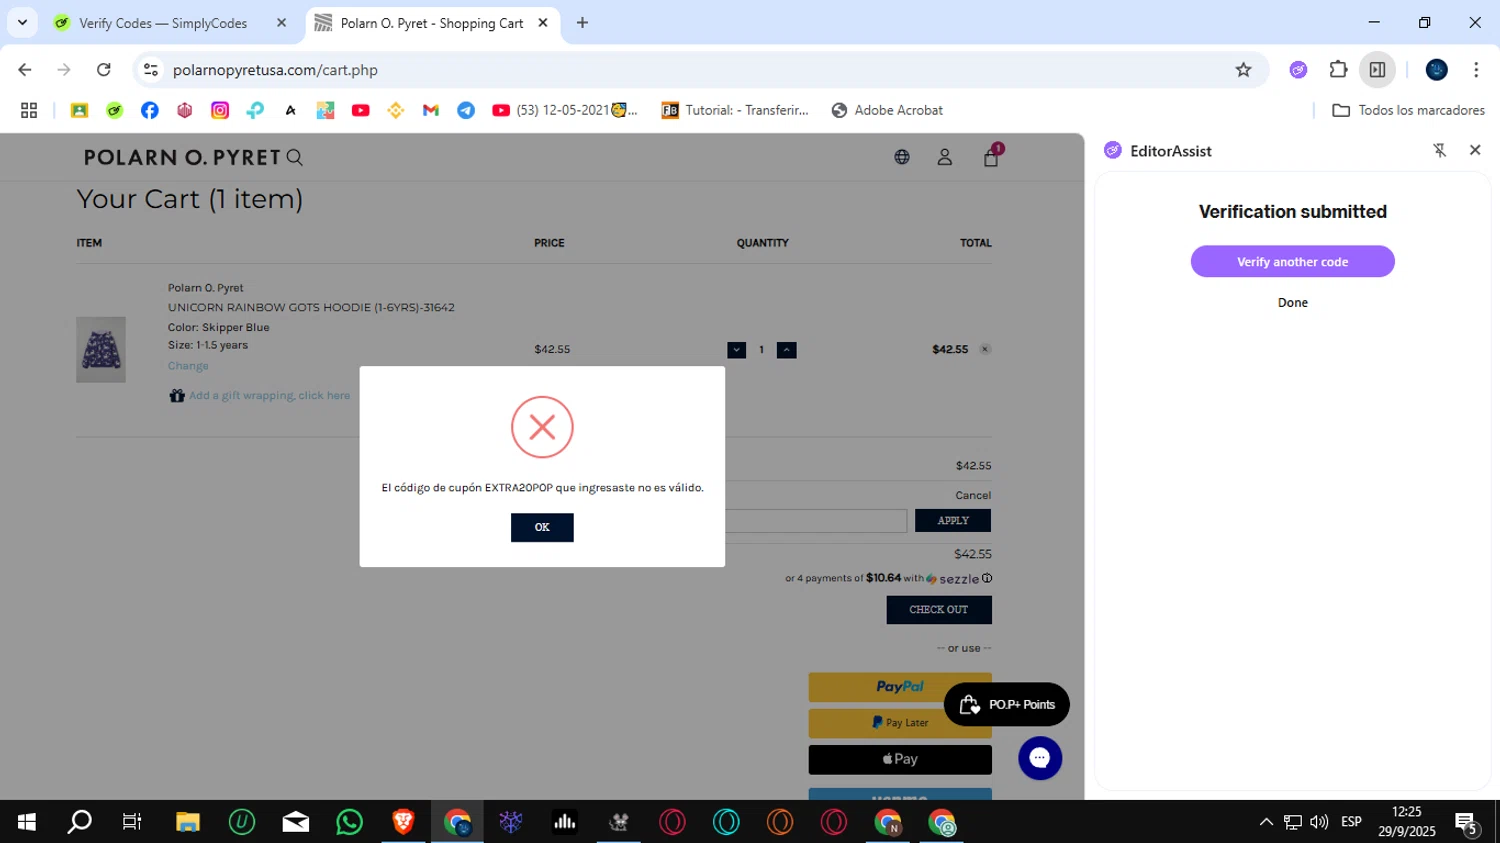Close the Verify Codes tab

click(281, 23)
